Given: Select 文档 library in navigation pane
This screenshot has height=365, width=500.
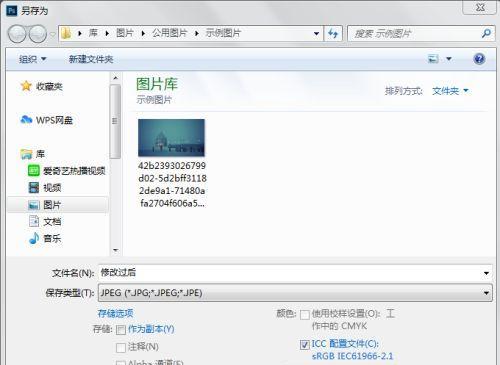Looking at the screenshot, I should pyautogui.click(x=52, y=222).
